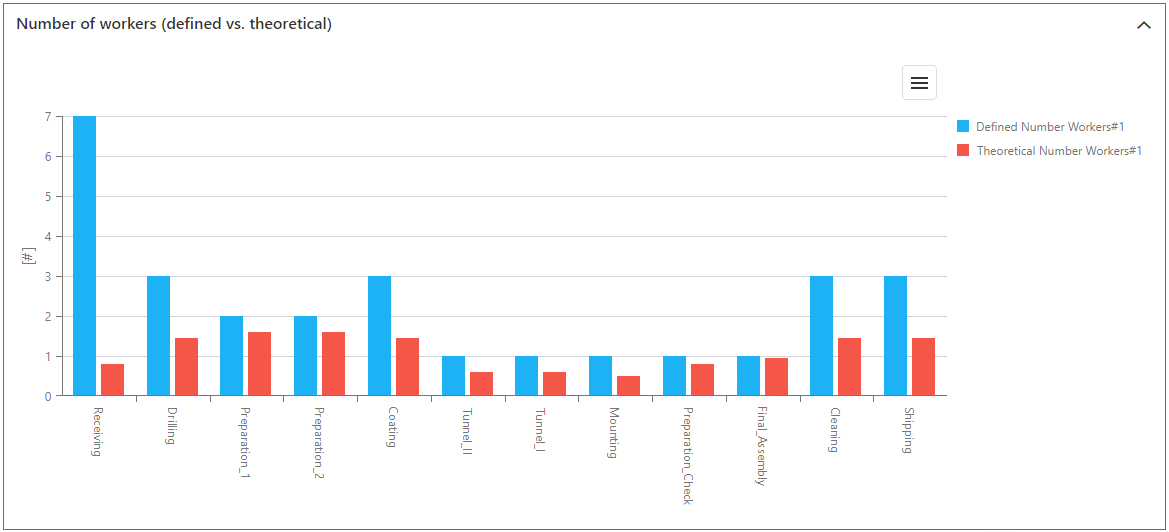Image resolution: width=1169 pixels, height=532 pixels.
Task: Select the Tunnel_II x-axis label
Action: (466, 431)
